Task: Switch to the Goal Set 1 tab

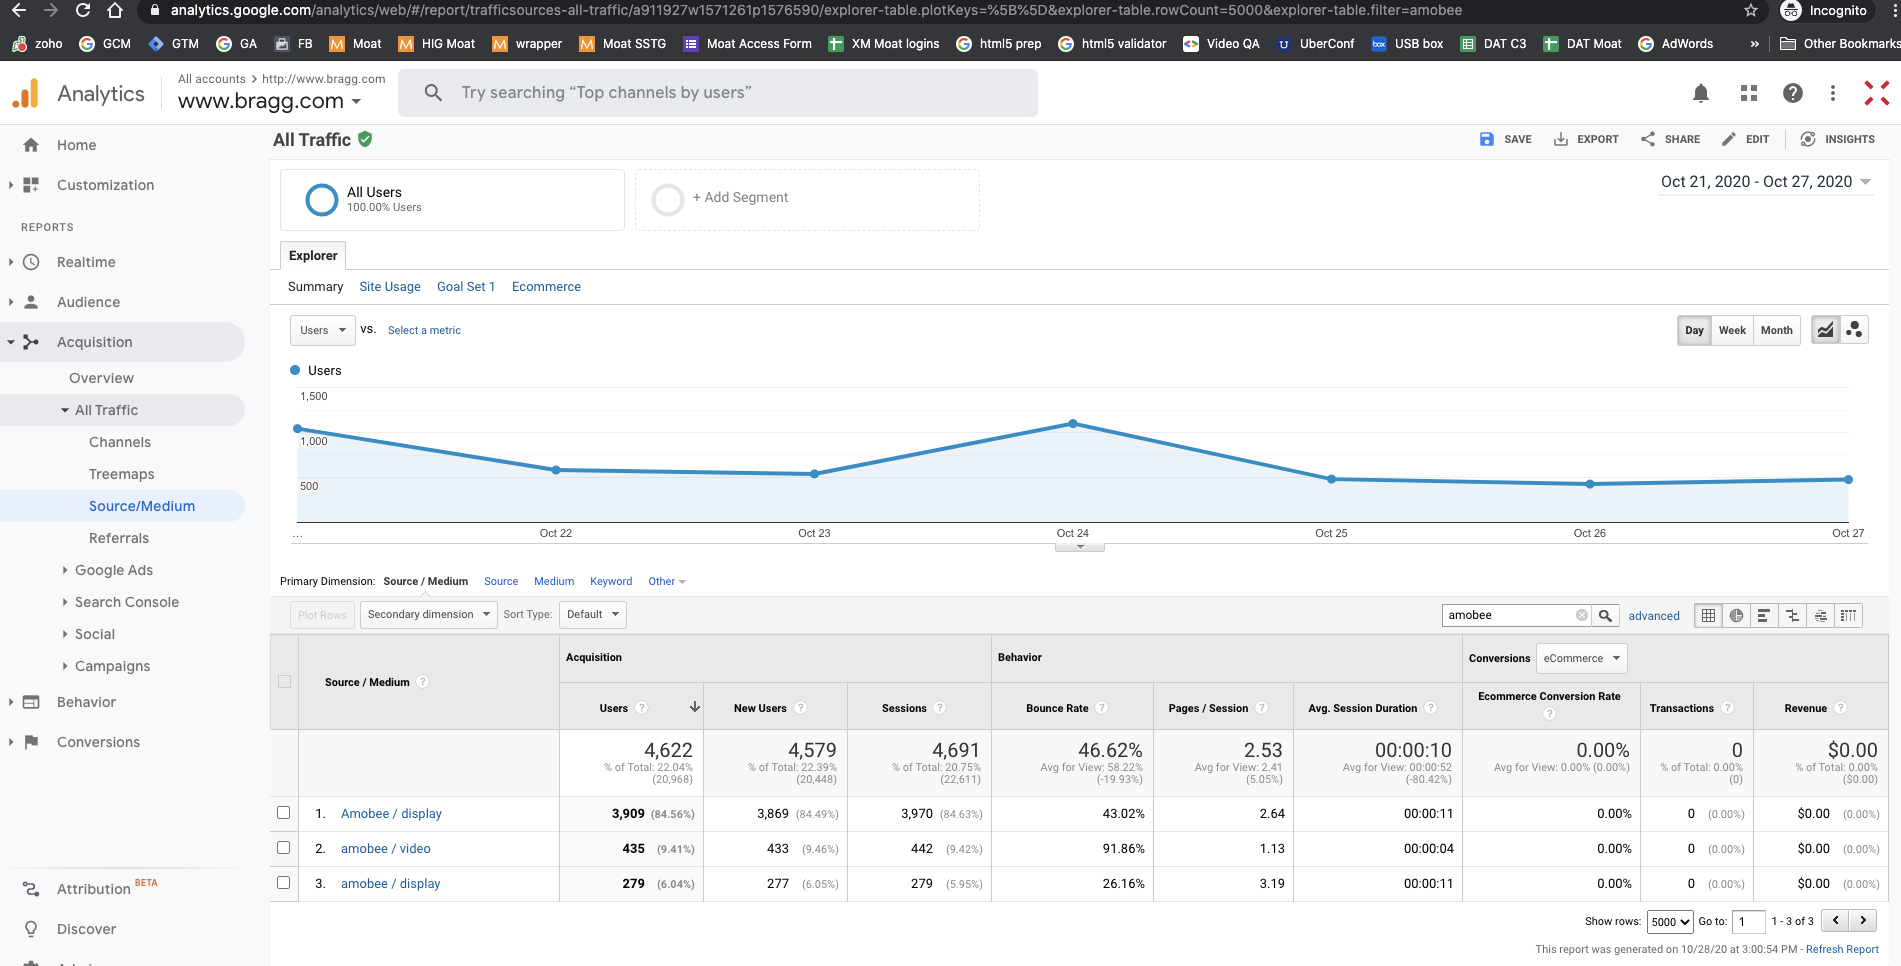Action: (466, 287)
